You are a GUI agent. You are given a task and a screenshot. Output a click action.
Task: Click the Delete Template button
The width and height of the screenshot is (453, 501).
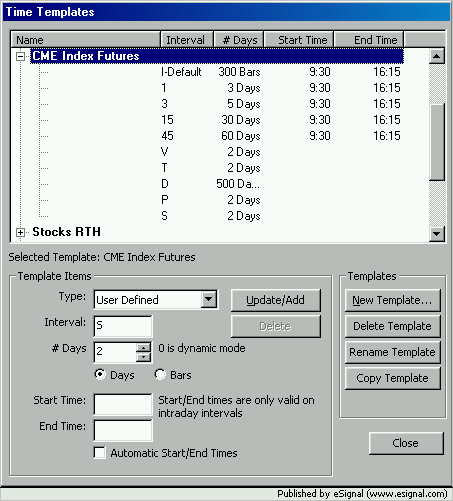(392, 326)
